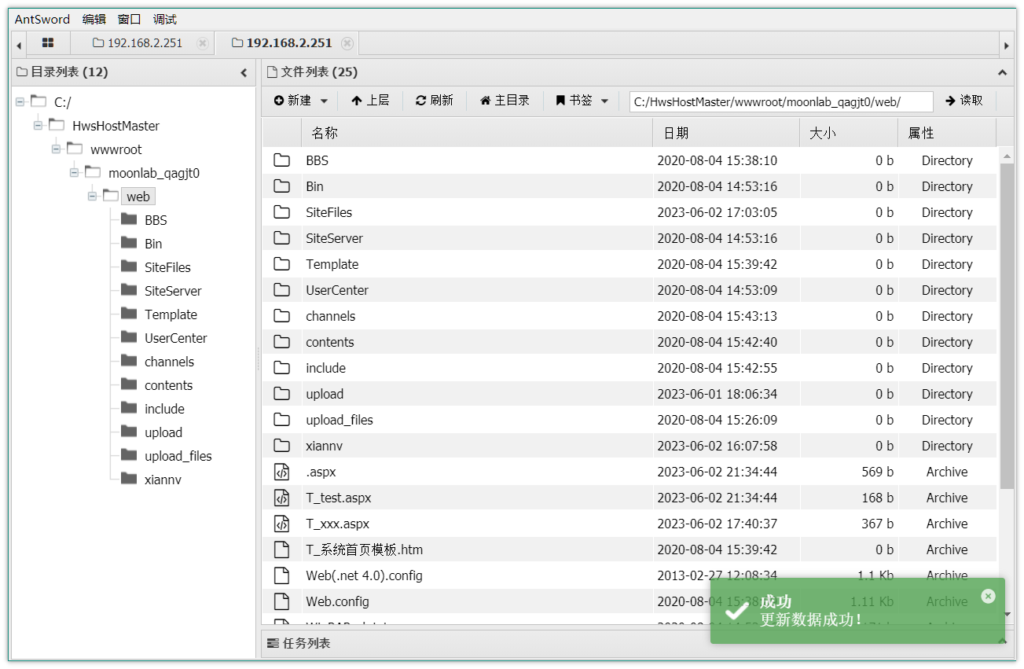Image resolution: width=1024 pixels, height=669 pixels.
Task: Show earlier tabs with left arrow
Action: click(19, 45)
